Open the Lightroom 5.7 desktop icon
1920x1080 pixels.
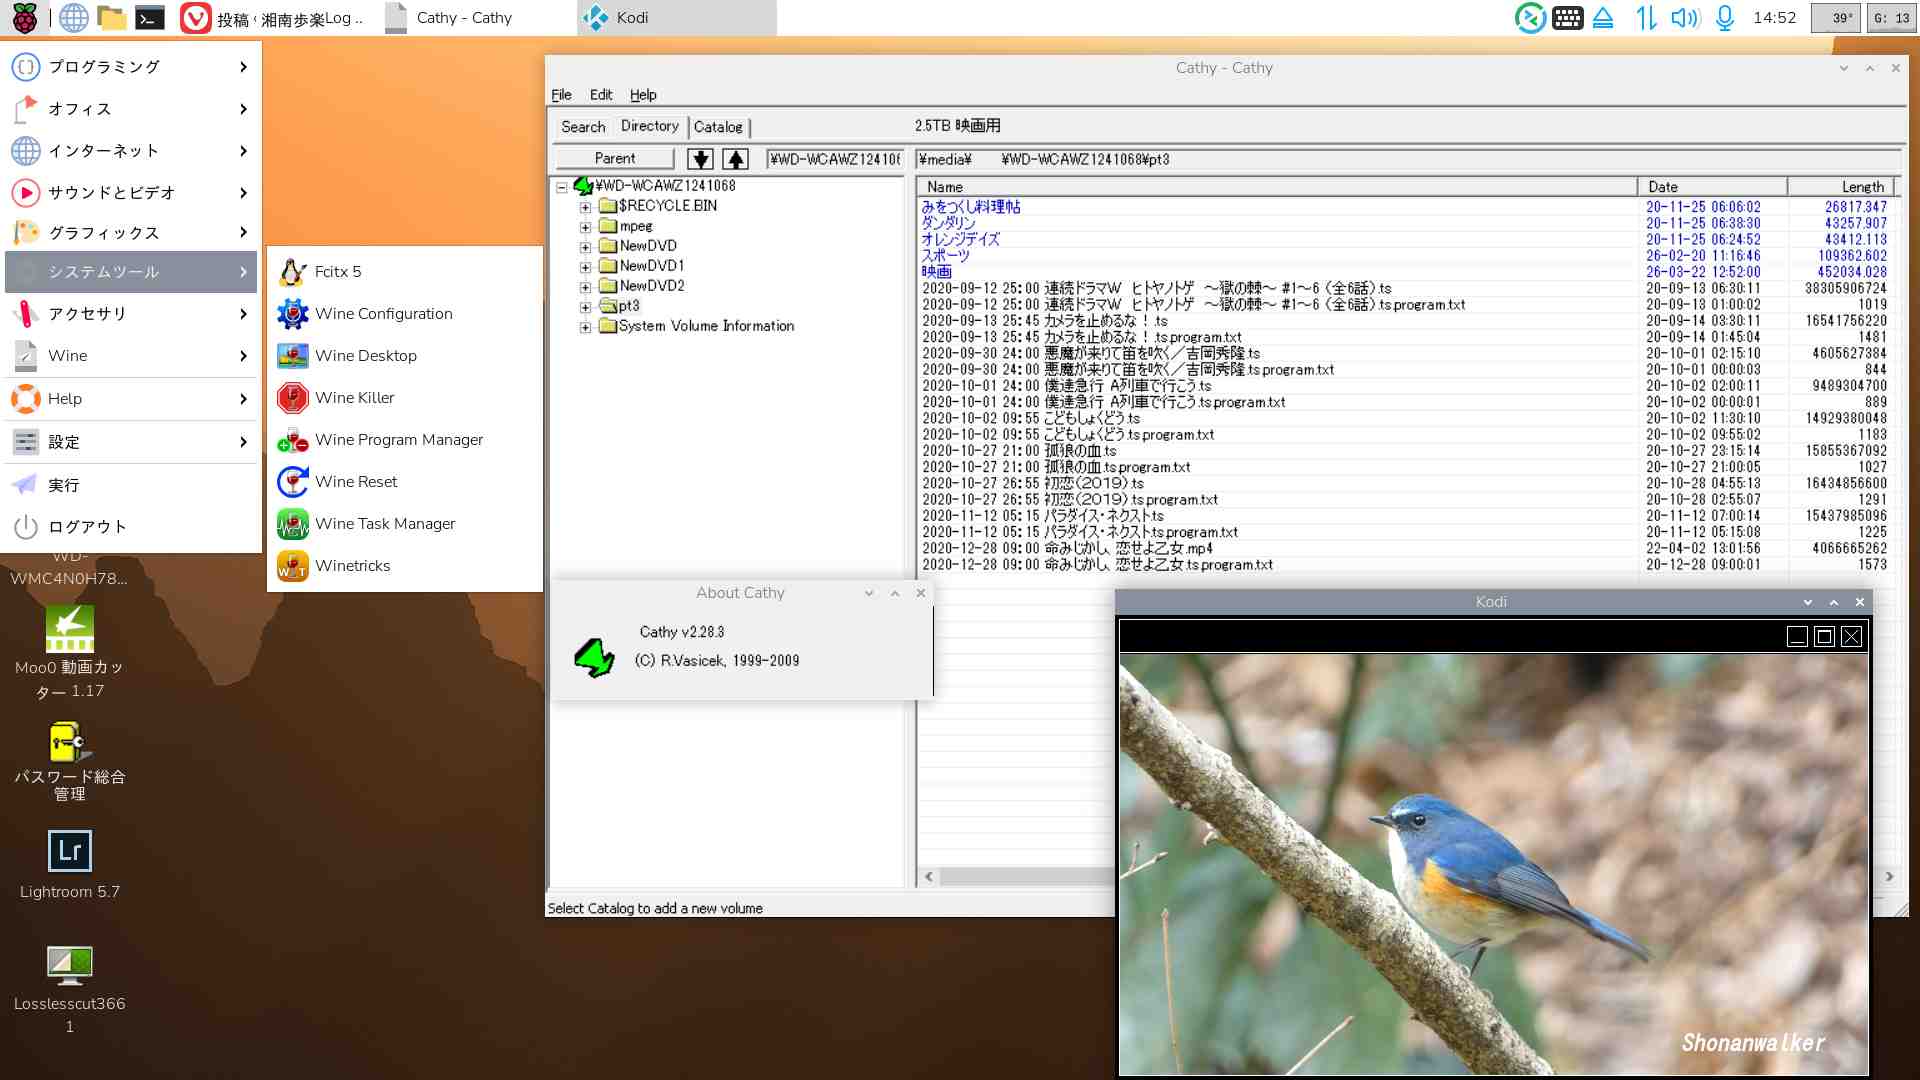(70, 852)
